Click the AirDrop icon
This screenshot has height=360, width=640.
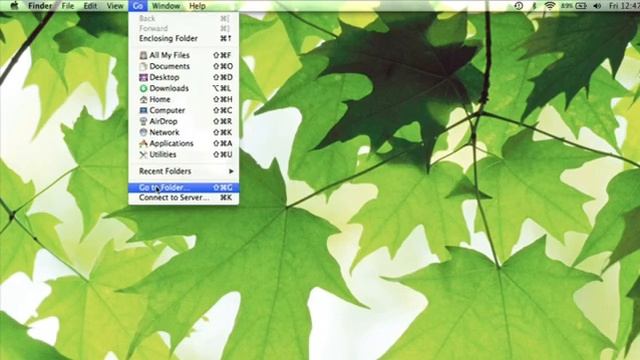(143, 121)
